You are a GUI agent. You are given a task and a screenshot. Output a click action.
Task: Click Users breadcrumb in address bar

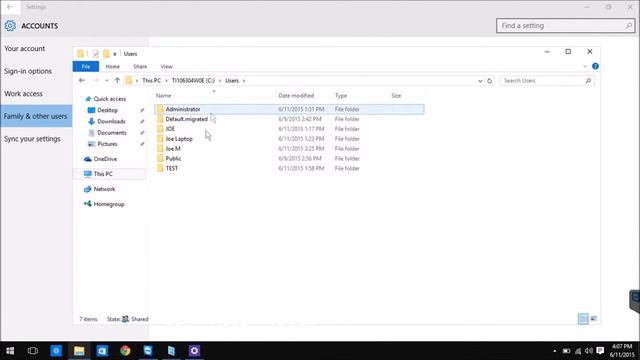(x=232, y=81)
